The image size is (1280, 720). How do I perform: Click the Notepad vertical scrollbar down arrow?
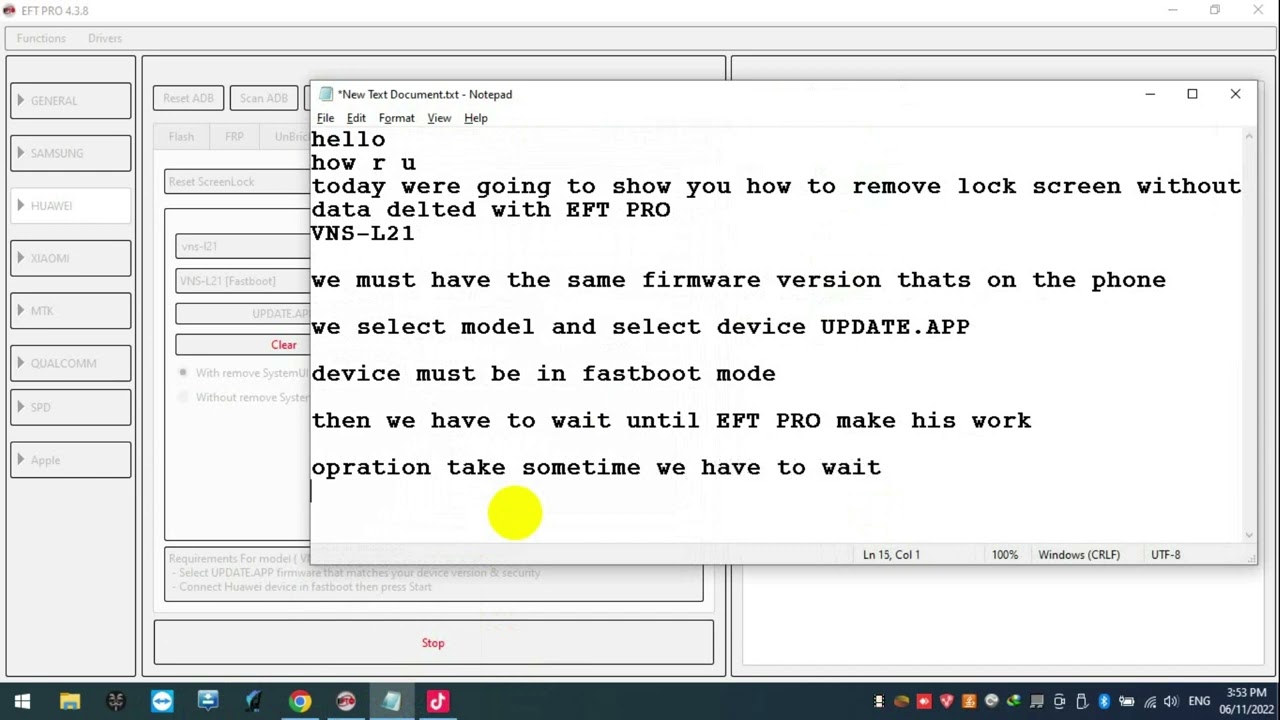[x=1249, y=535]
